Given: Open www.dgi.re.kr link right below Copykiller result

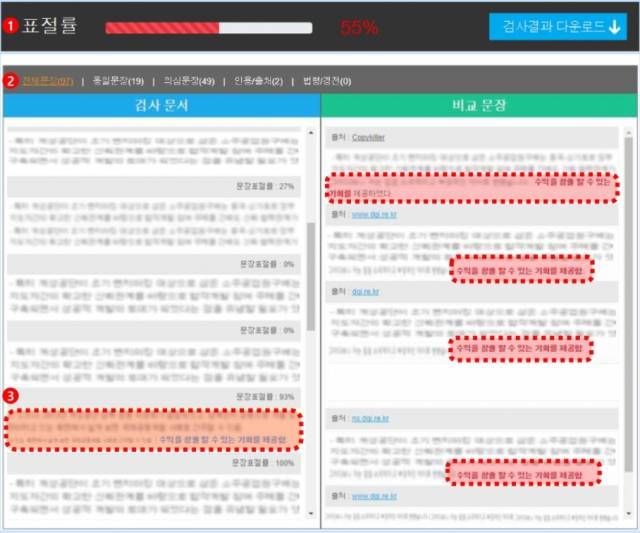Looking at the screenshot, I should [x=374, y=214].
